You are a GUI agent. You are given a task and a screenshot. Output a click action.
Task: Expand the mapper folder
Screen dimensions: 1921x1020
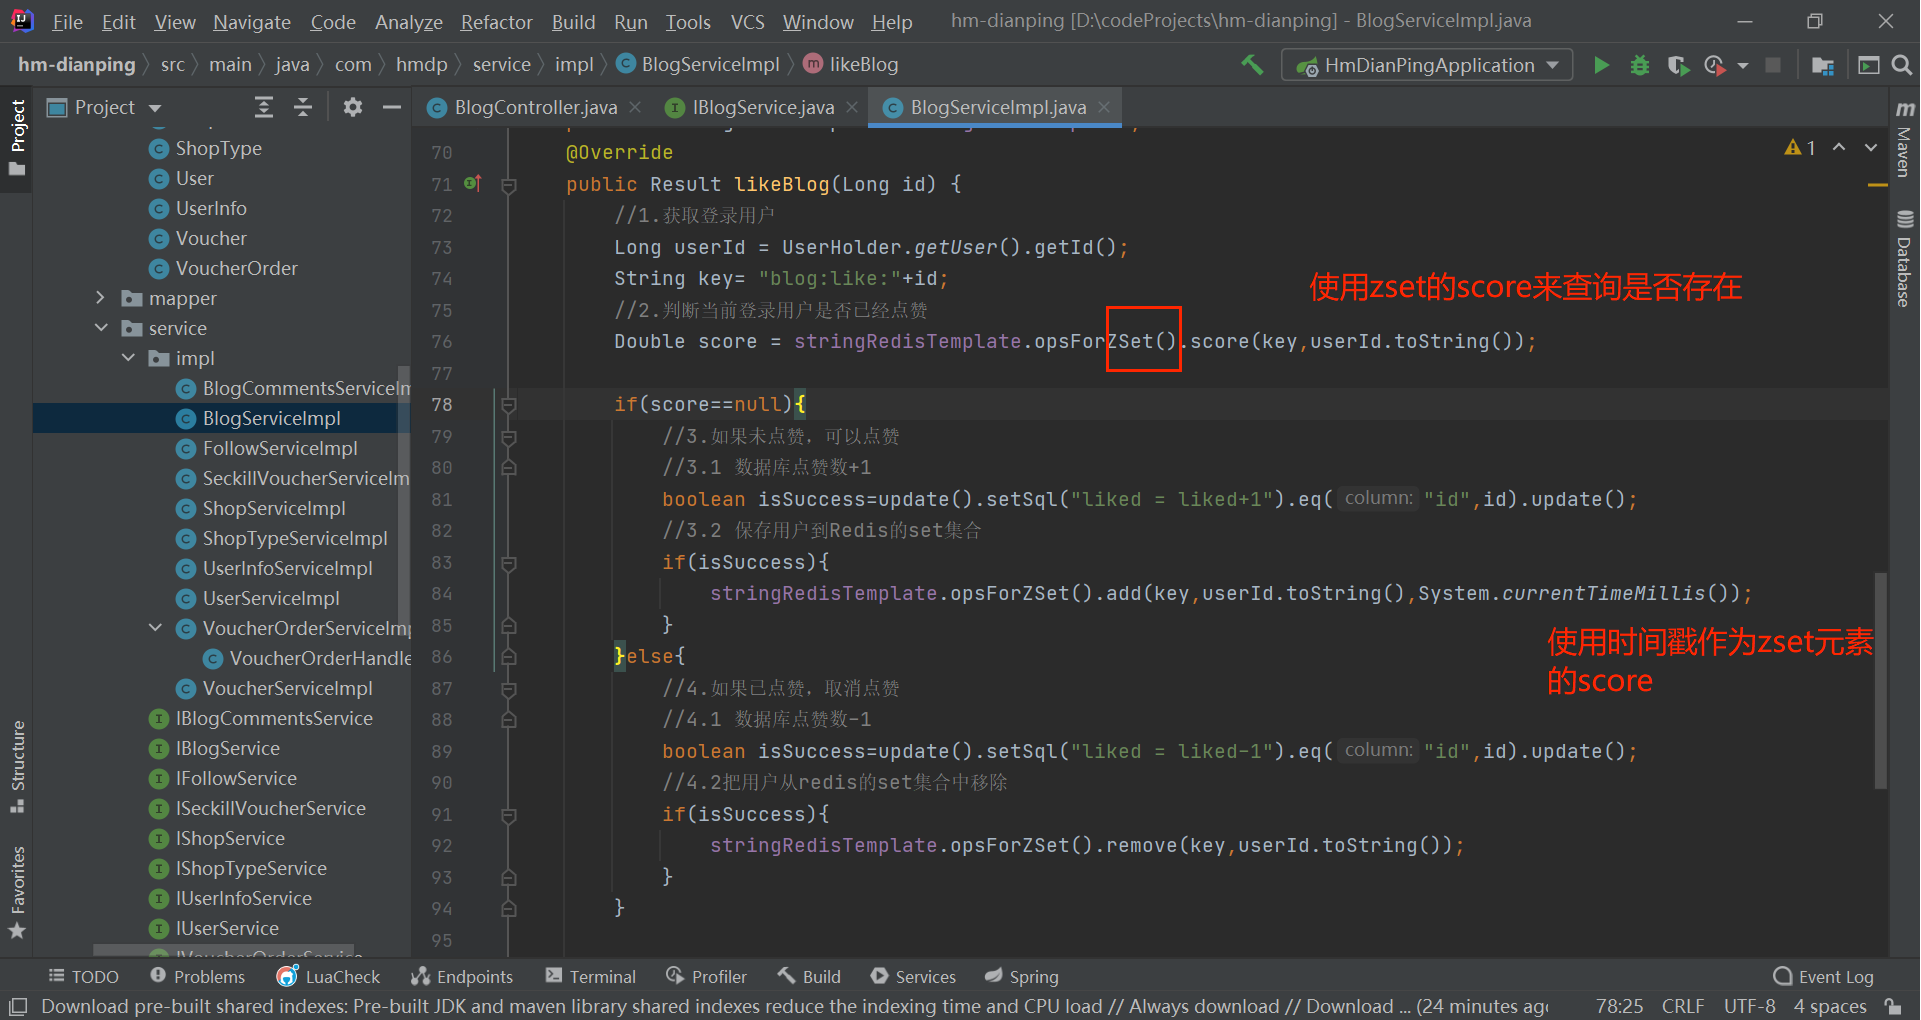pyautogui.click(x=100, y=298)
